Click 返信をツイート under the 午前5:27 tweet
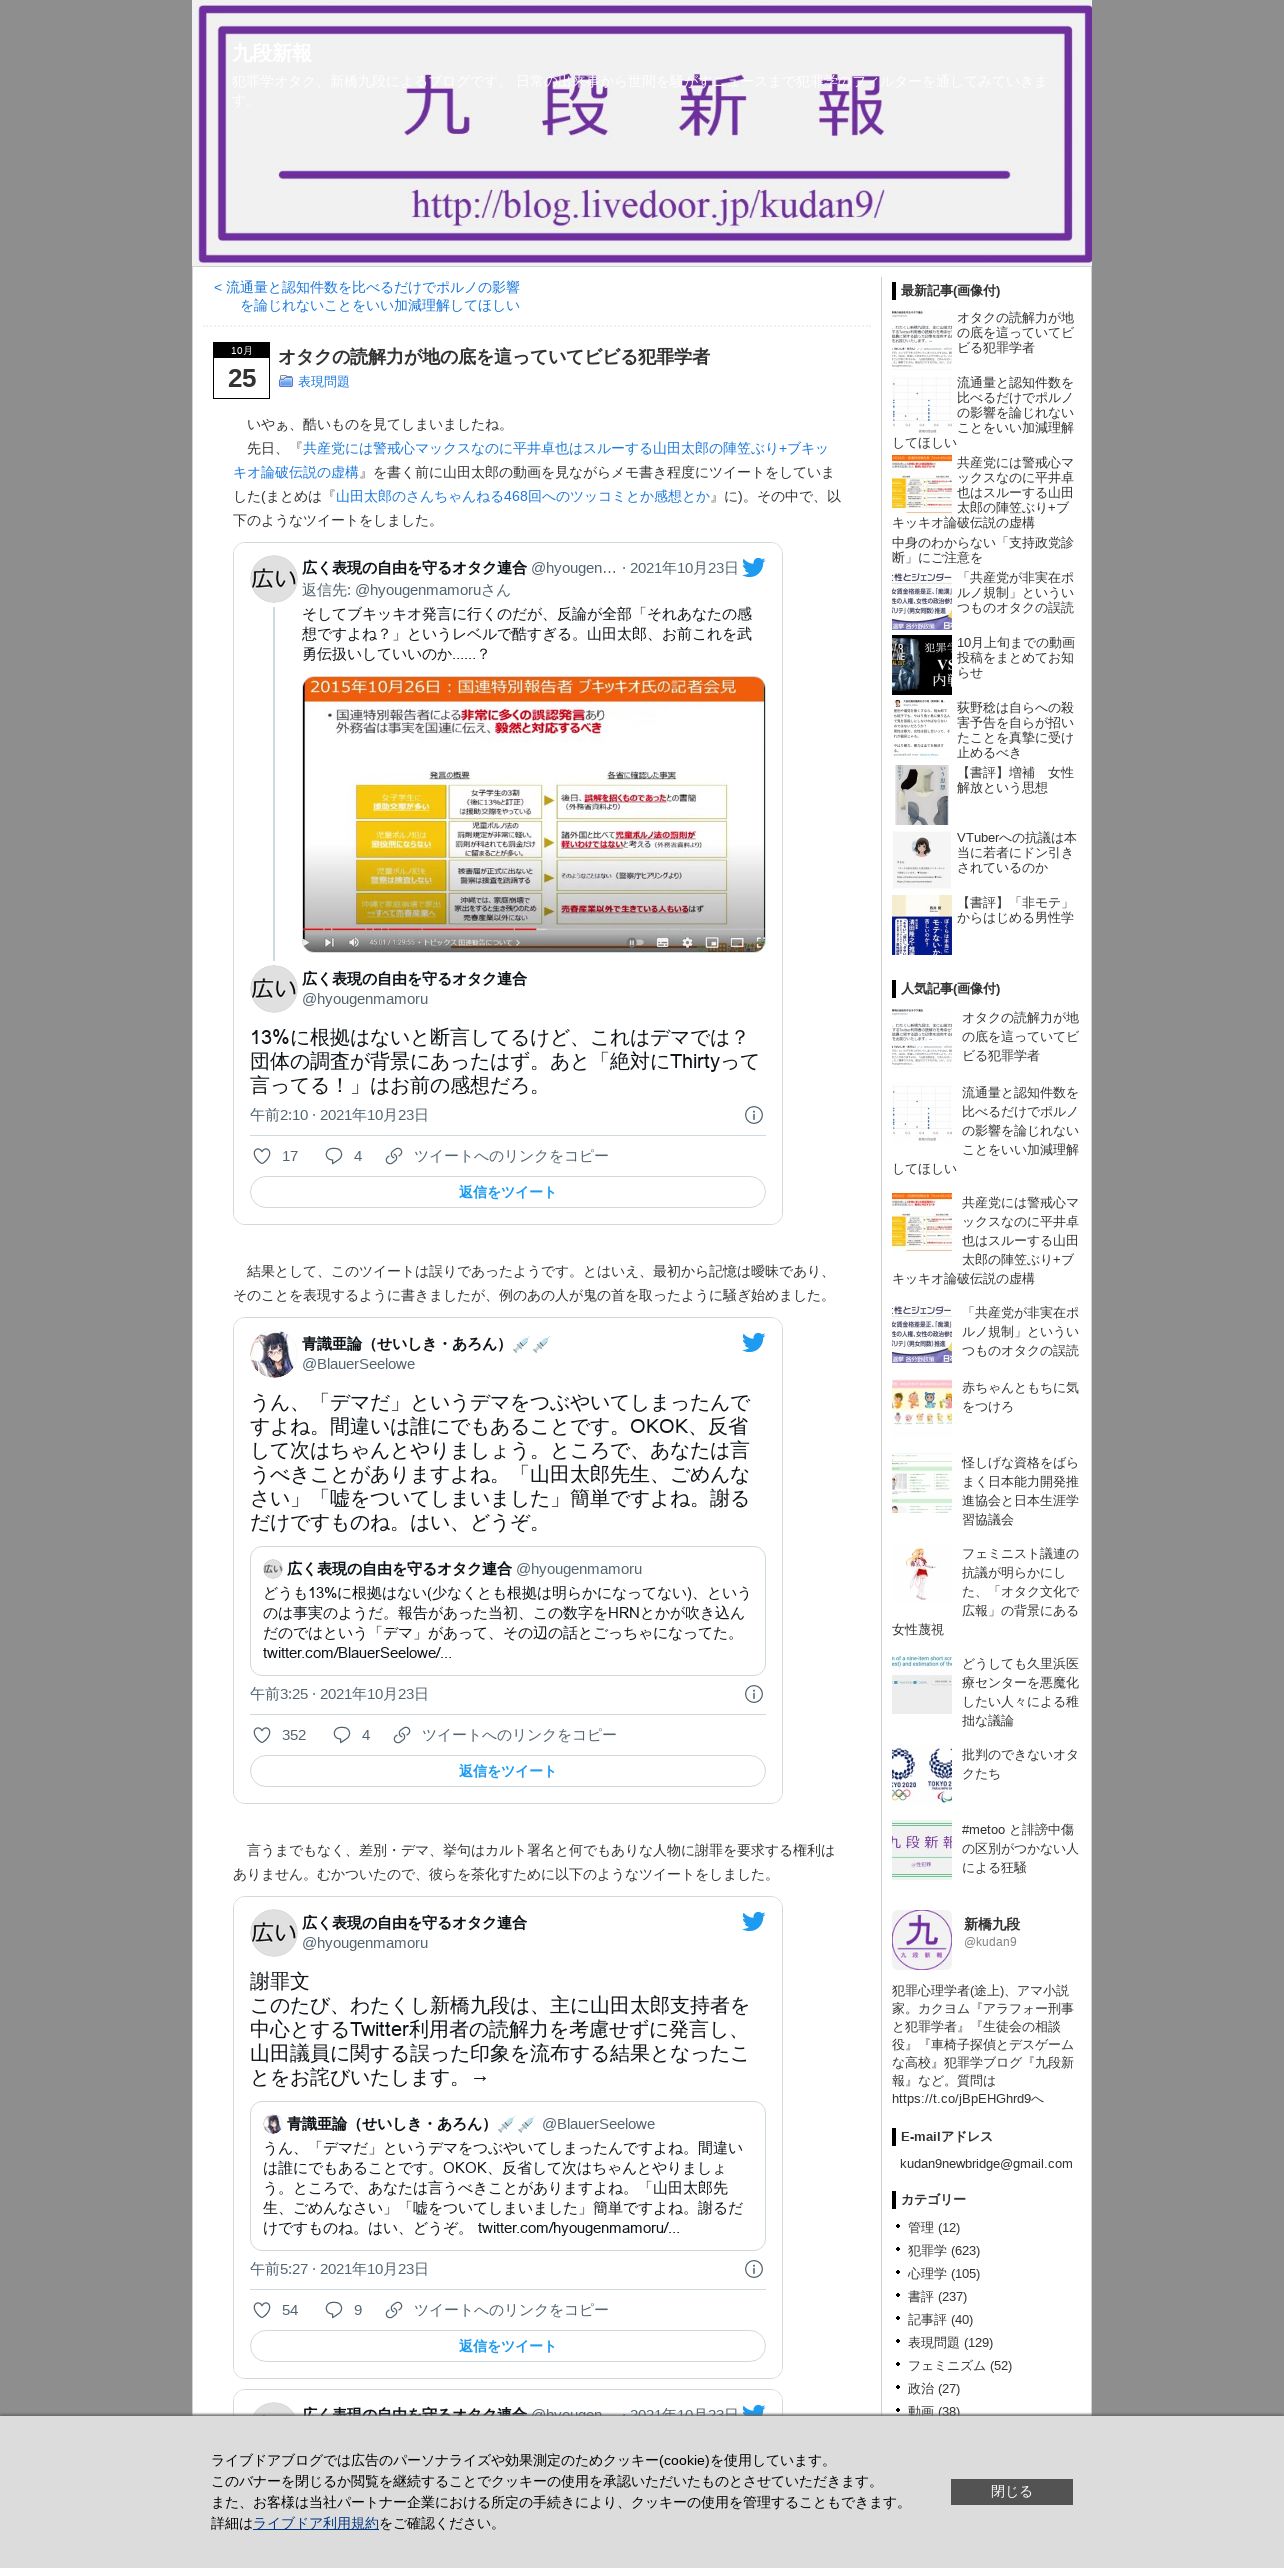1284x2568 pixels. click(x=508, y=2346)
